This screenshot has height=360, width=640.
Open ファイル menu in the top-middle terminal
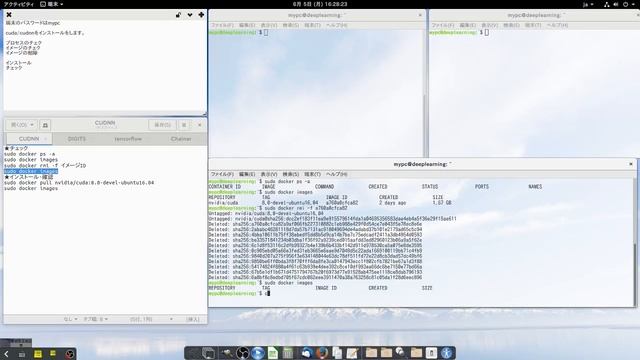pyautogui.click(x=222, y=25)
